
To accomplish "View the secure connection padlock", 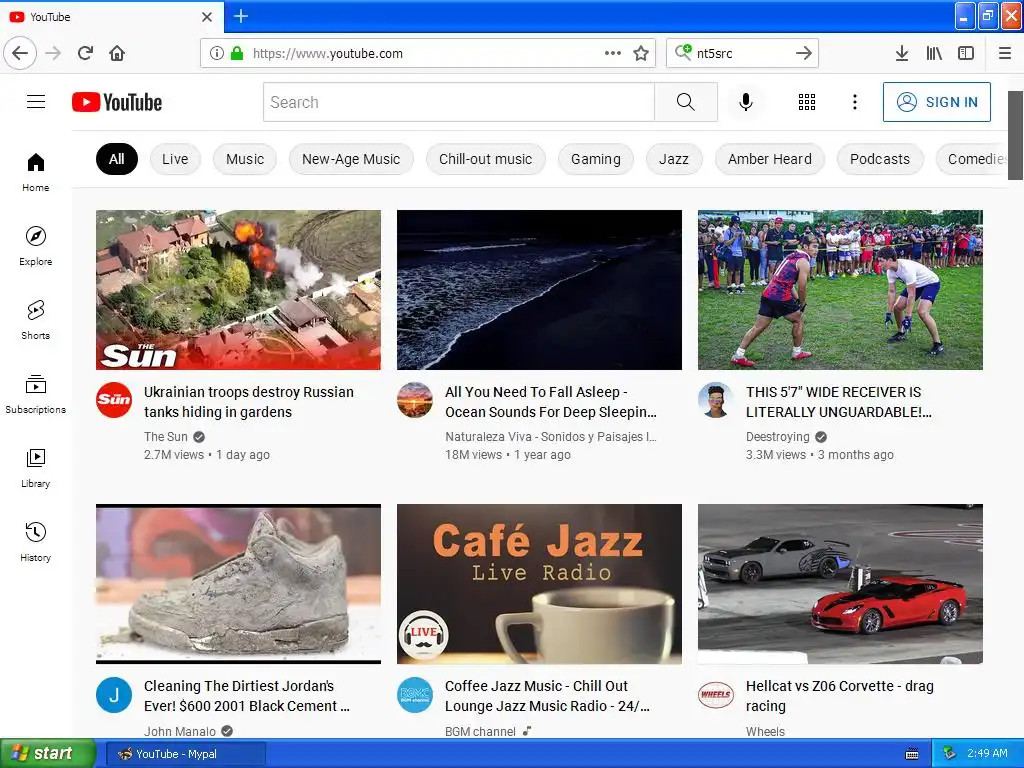I will 237,53.
